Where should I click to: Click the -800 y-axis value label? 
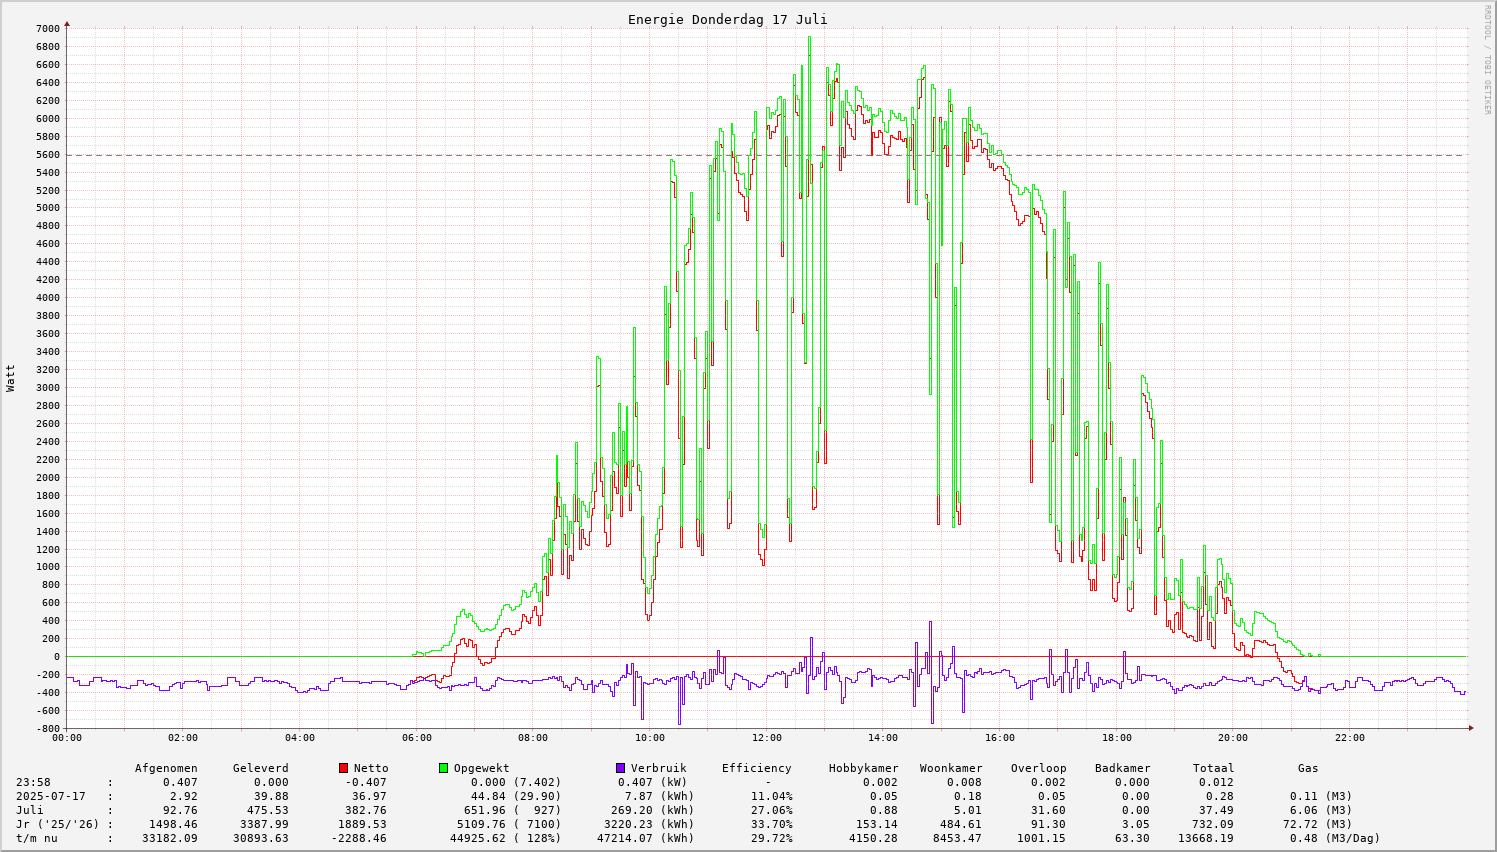coord(47,729)
